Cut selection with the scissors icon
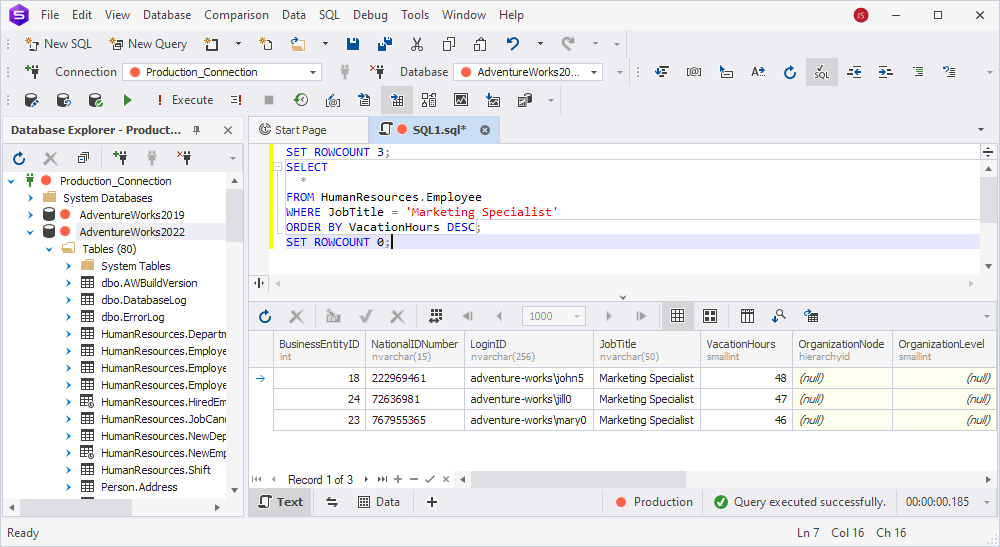Image resolution: width=1000 pixels, height=547 pixels. point(417,44)
